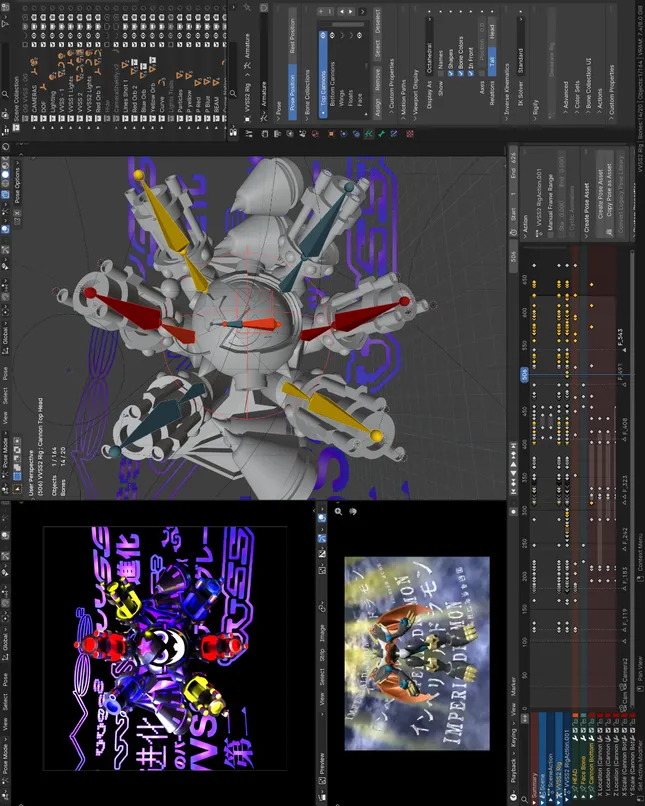The width and height of the screenshot is (645, 806).
Task: Open the Strip menu in Sequencer preview
Action: click(x=322, y=654)
